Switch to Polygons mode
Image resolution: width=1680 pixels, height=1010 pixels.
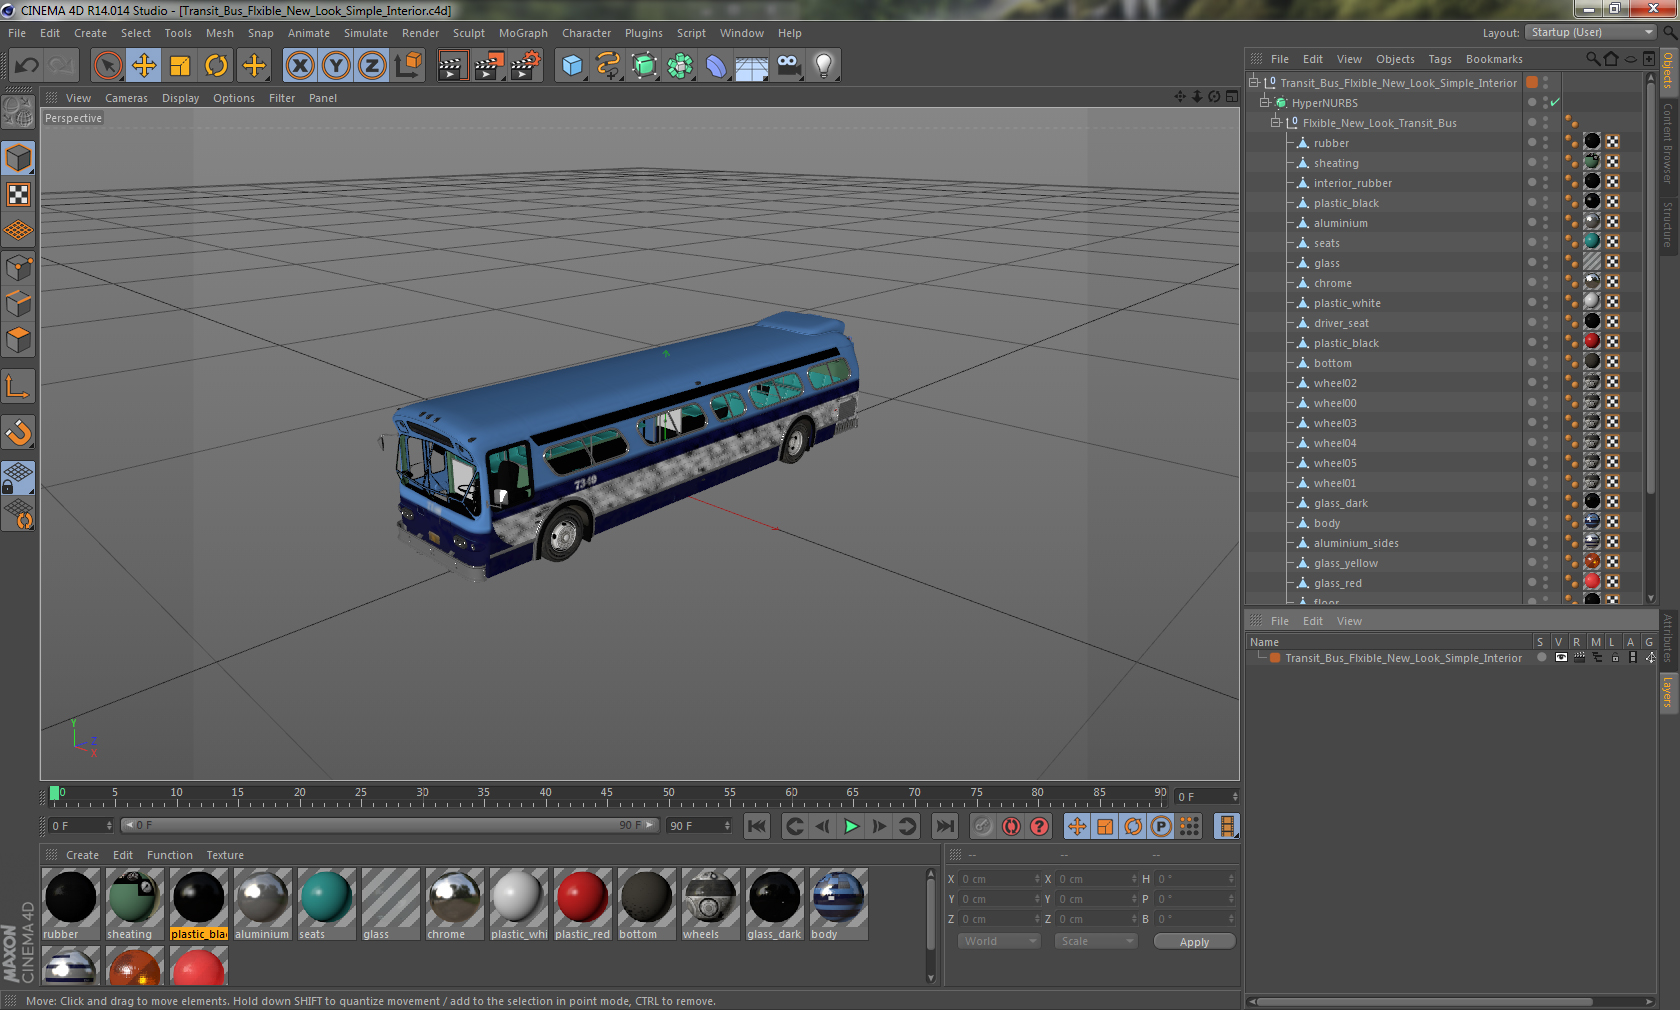[18, 340]
